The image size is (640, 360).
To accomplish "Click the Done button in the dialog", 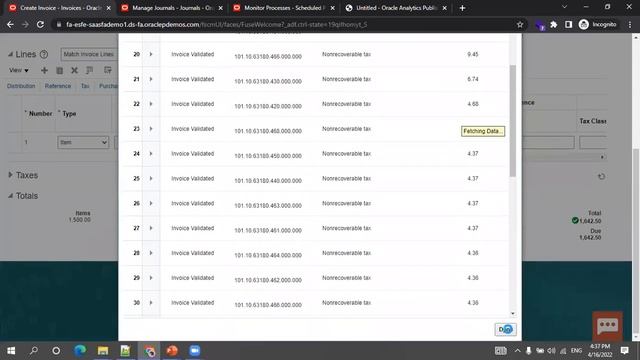I will coord(505,329).
